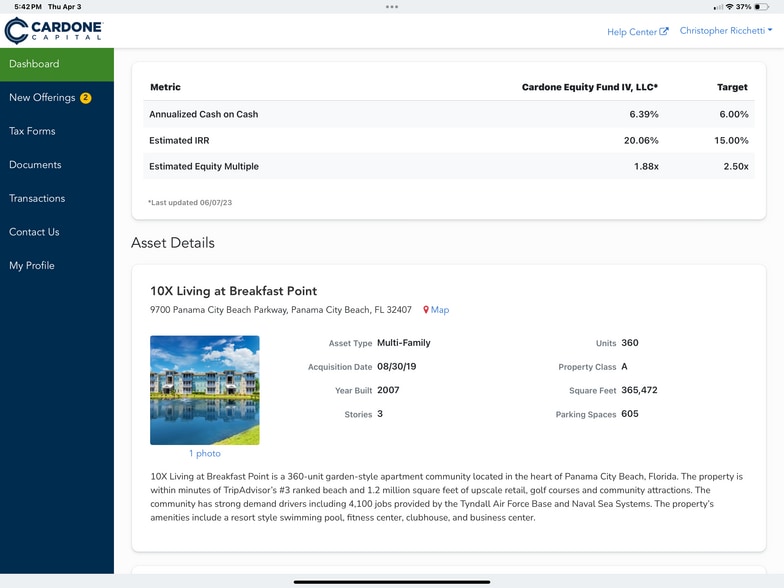Tap the three-dot multitasking icon at top
The width and height of the screenshot is (784, 588).
point(392,6)
